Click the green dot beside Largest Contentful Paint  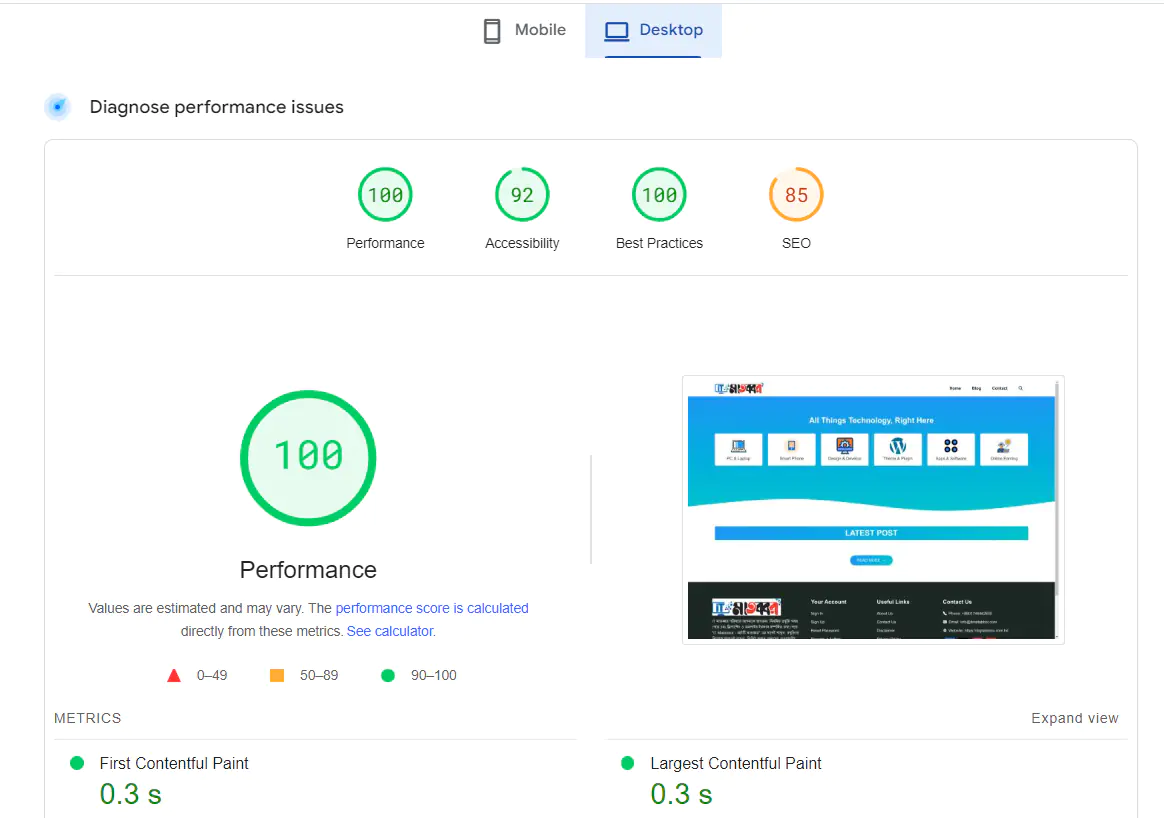[x=626, y=763]
